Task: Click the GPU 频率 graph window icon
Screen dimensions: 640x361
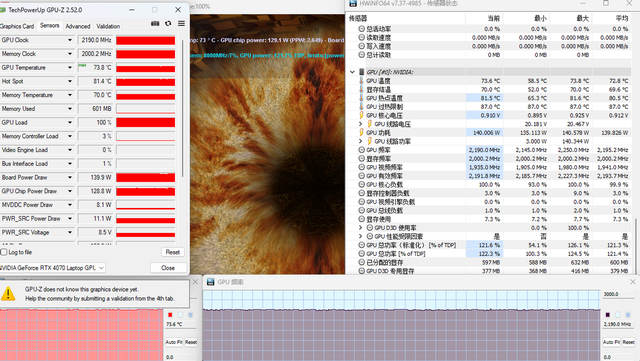Action: 211,282
